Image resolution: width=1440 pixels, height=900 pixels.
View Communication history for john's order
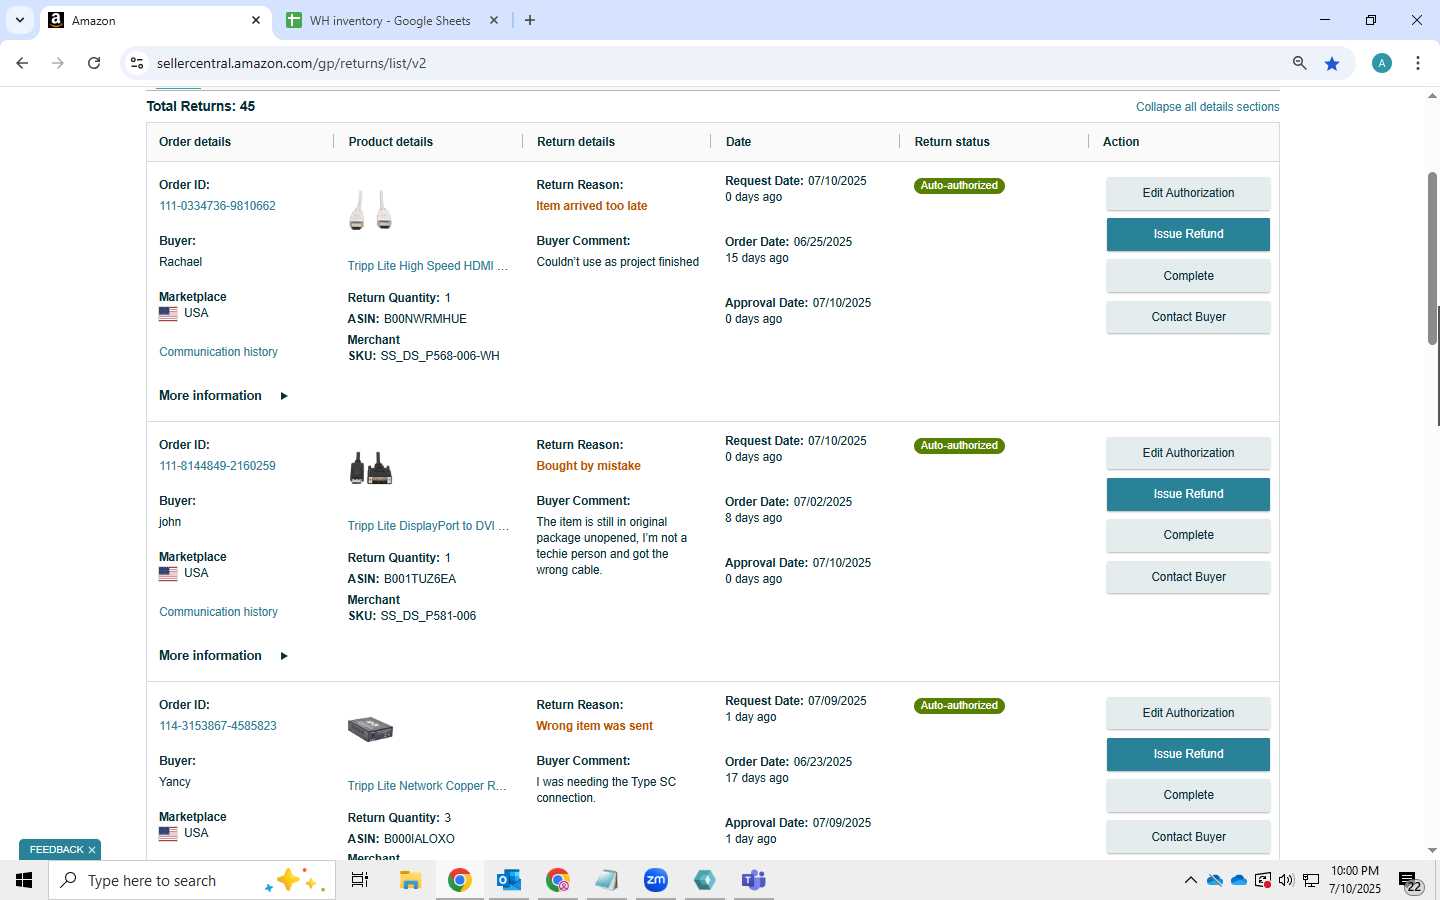[218, 612]
